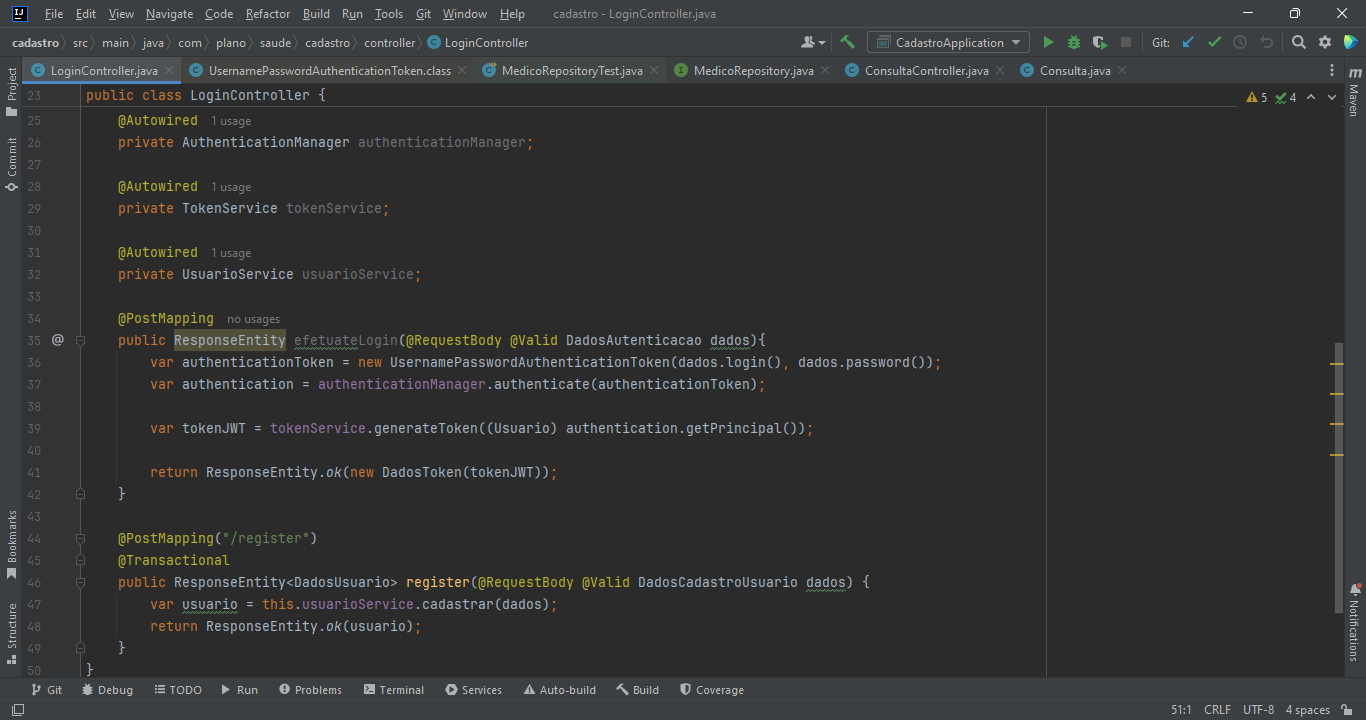
Task: Click the Git rollback arrow icon
Action: 1266,42
